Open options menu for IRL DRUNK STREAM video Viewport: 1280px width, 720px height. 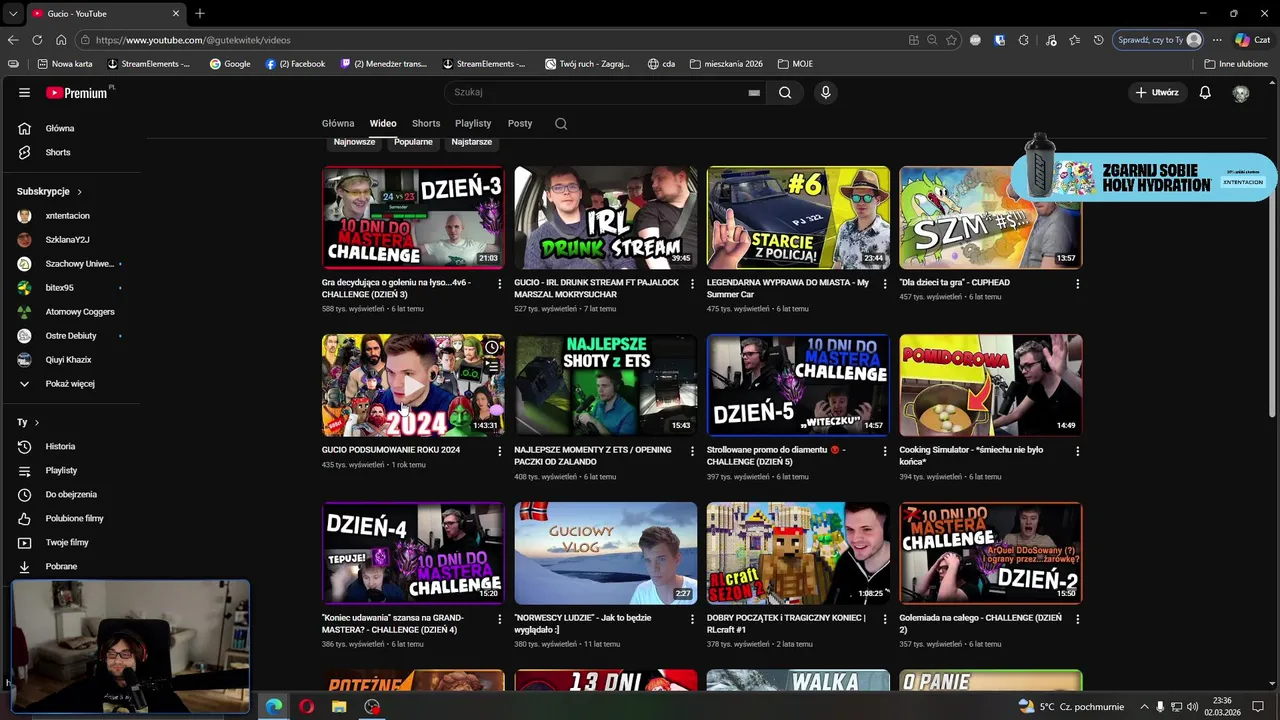pos(692,284)
